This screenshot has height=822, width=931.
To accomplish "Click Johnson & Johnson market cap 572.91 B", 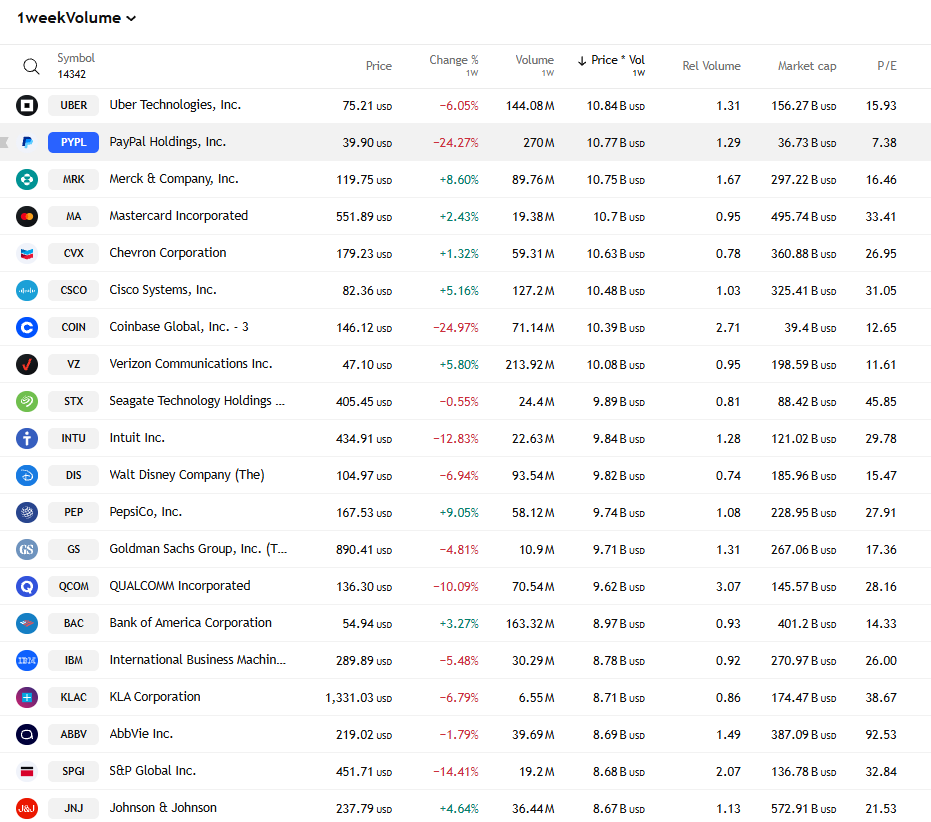I will point(803,808).
